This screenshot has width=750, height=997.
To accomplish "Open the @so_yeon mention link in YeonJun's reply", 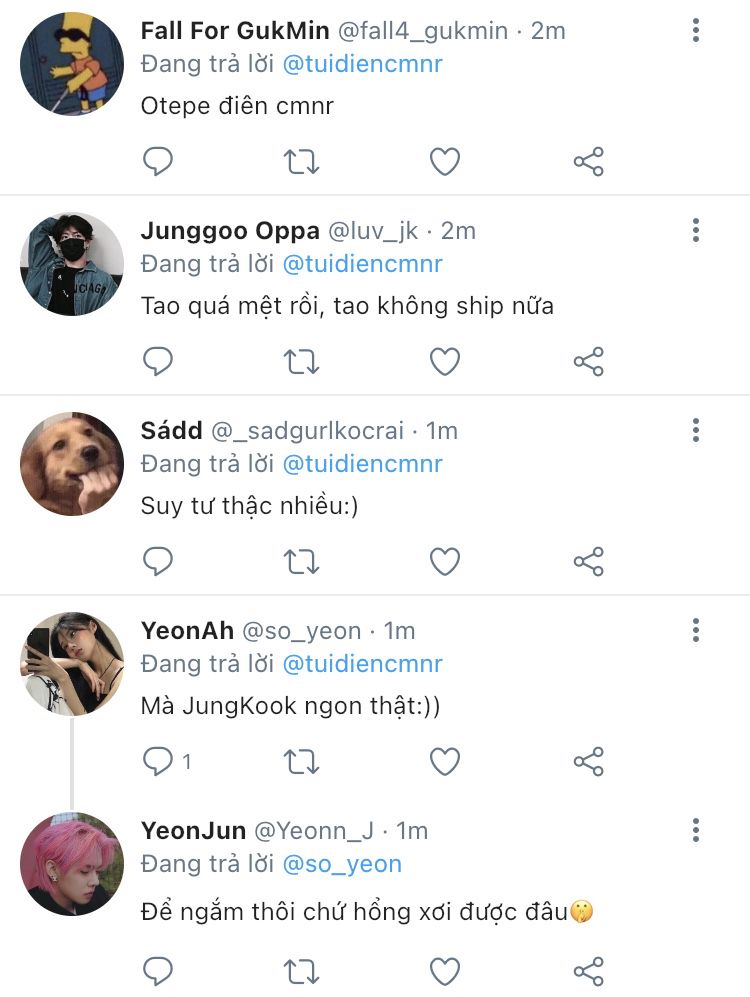I will 342,864.
